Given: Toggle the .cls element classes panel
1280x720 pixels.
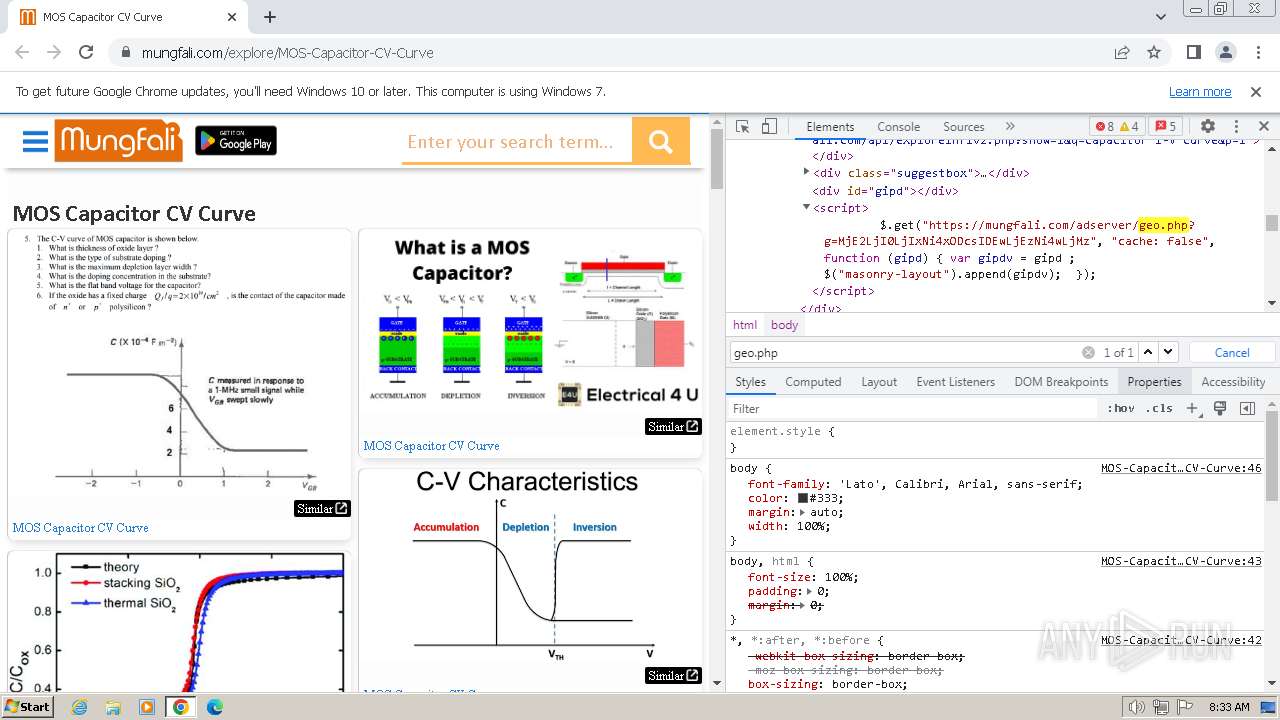Looking at the screenshot, I should click(x=1160, y=408).
